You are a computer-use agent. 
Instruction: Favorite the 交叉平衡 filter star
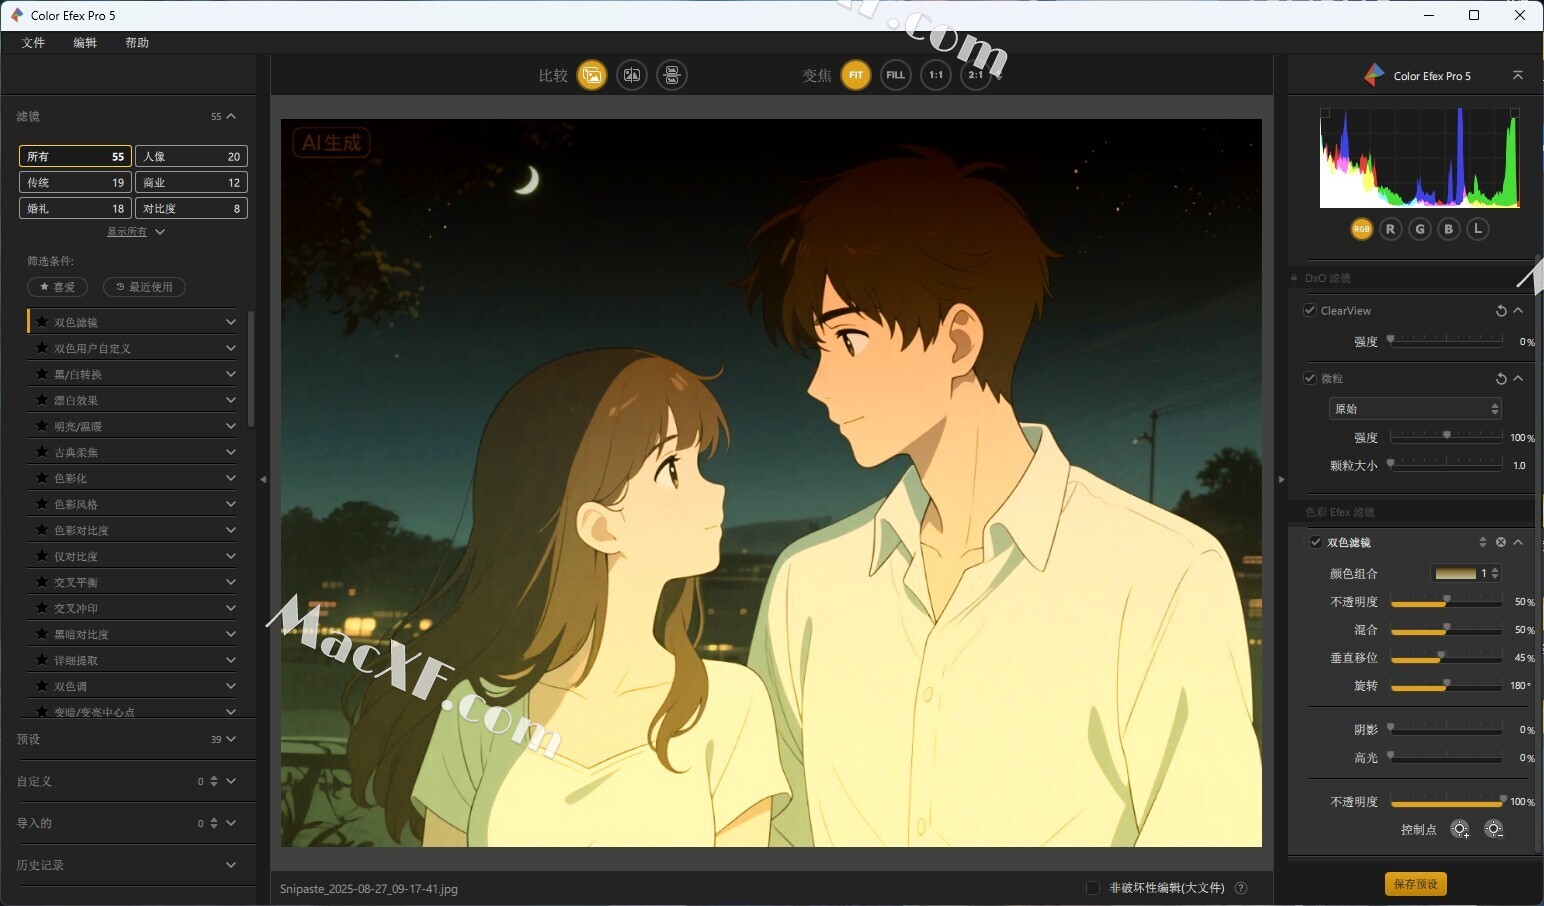tap(42, 582)
